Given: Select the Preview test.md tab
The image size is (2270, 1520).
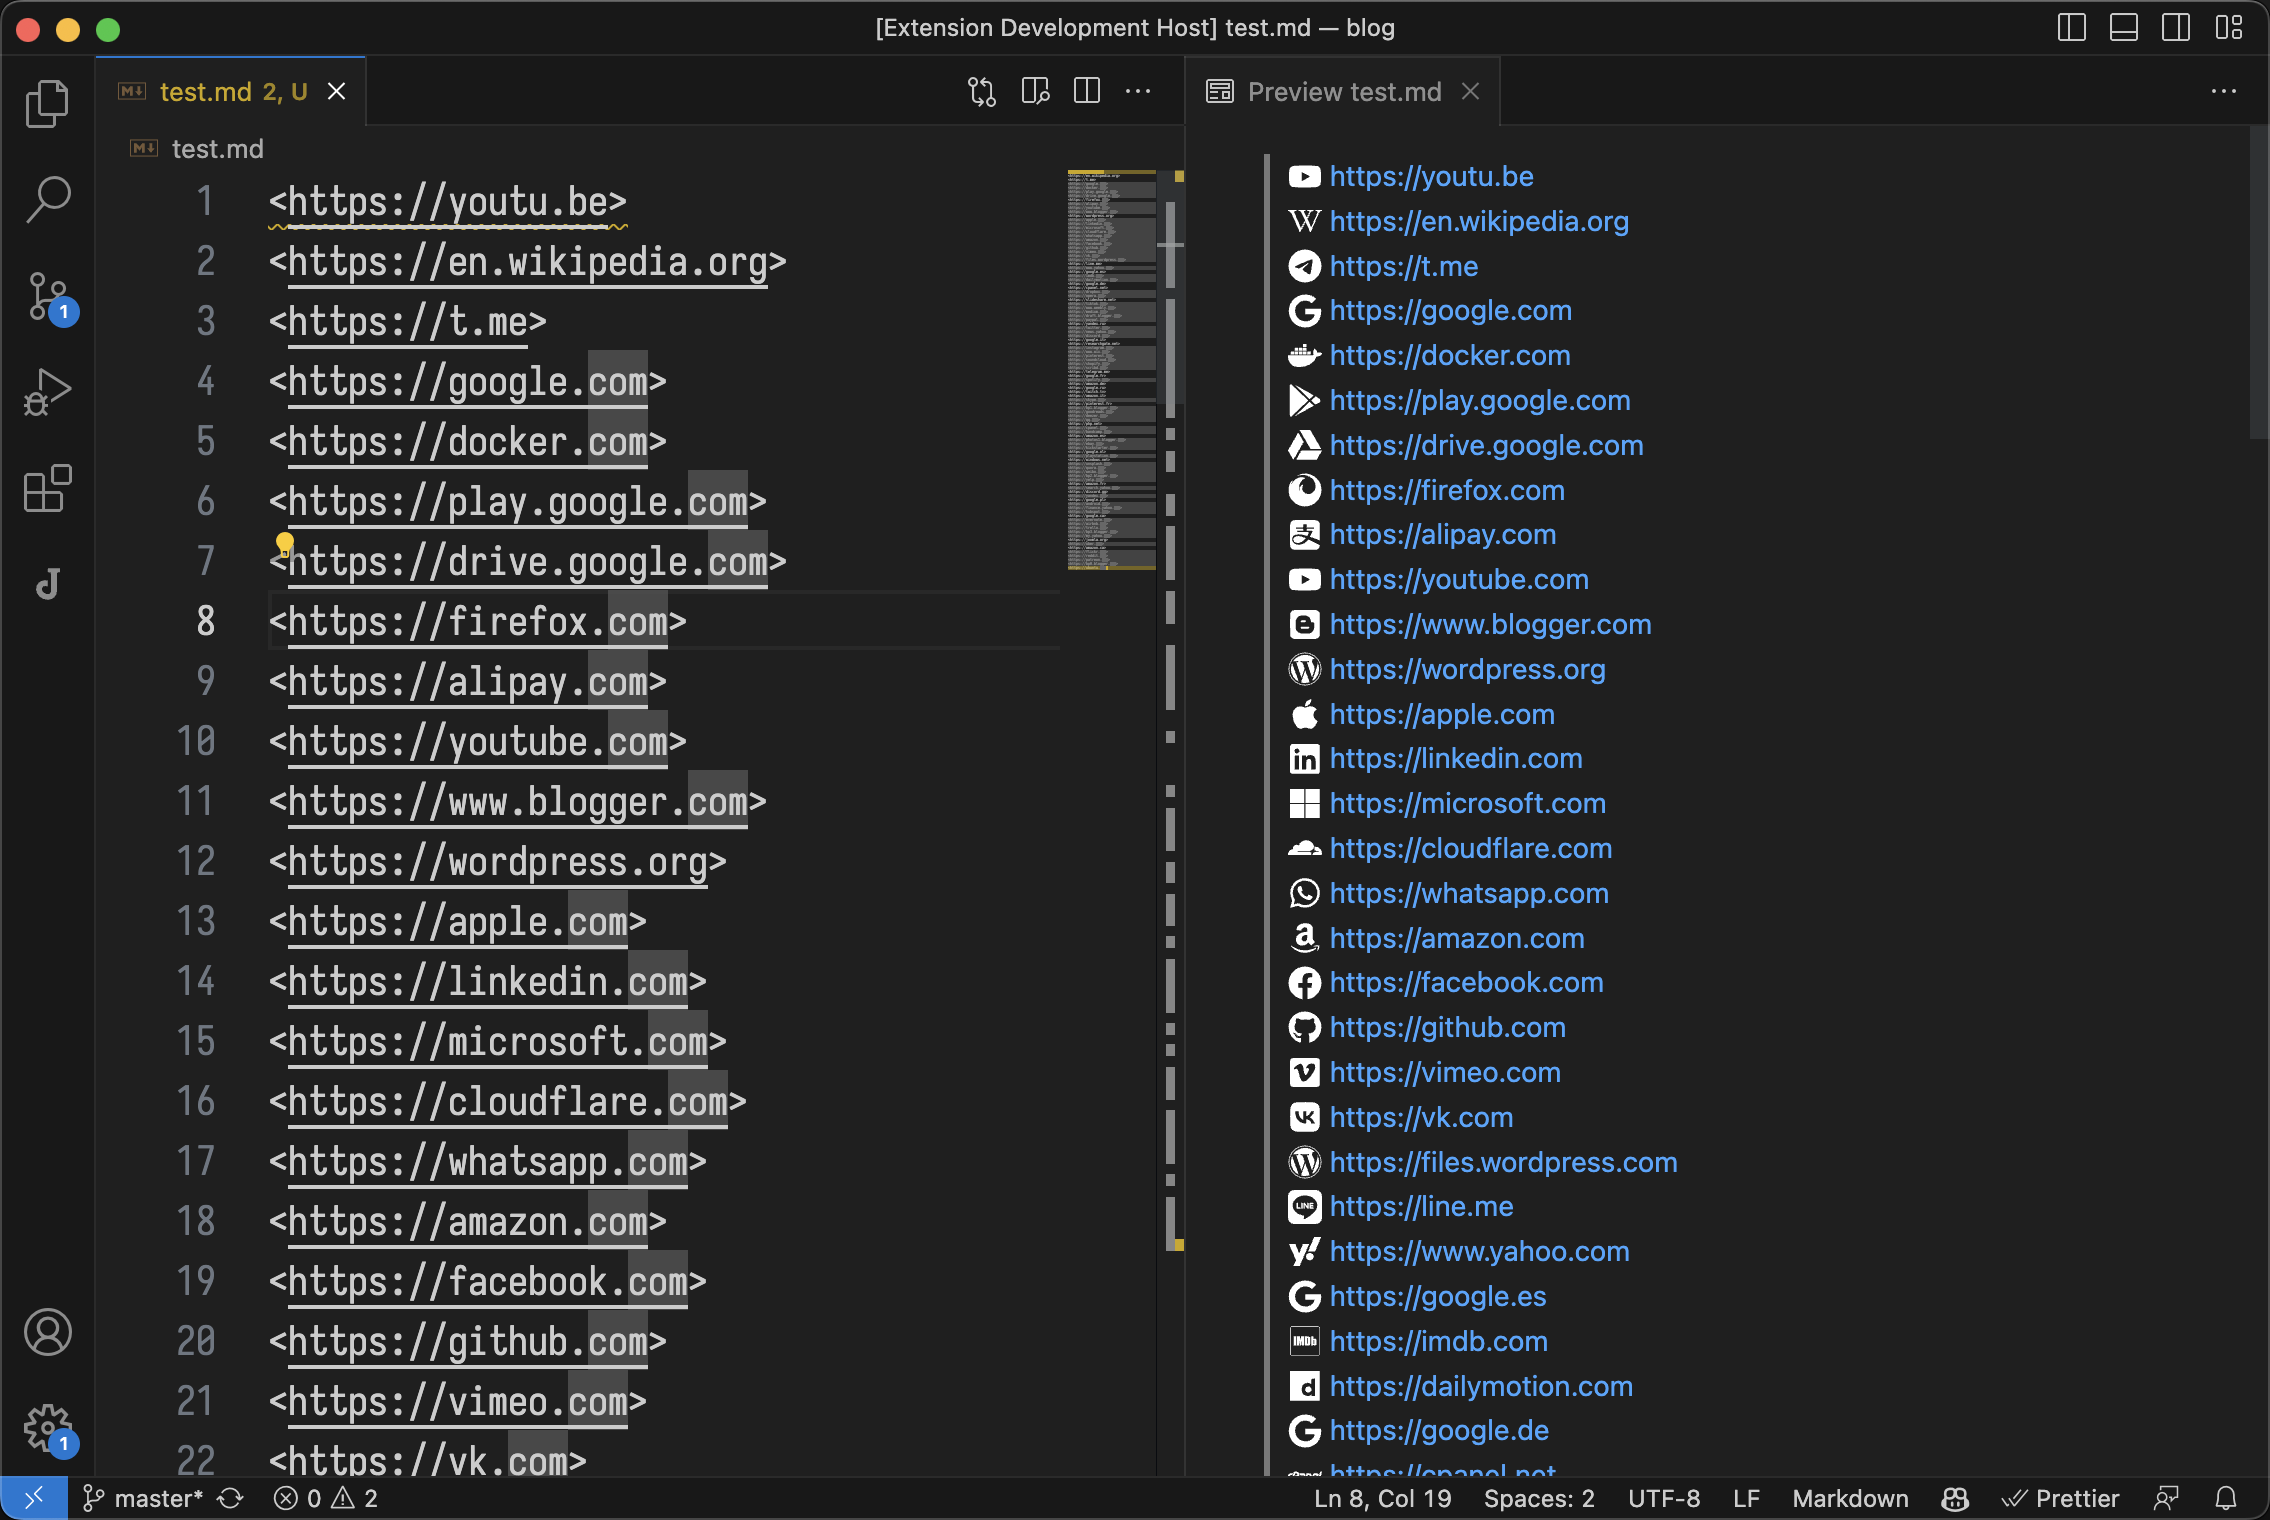Looking at the screenshot, I should tap(1343, 92).
